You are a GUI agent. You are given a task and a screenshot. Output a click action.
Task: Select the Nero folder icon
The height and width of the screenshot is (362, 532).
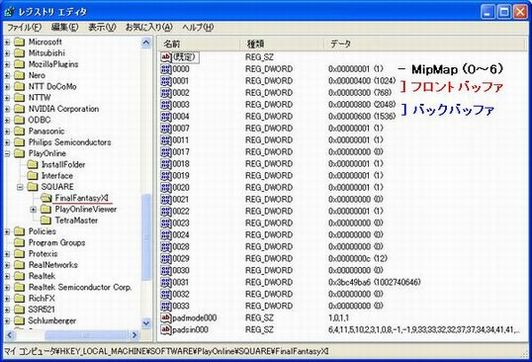click(x=19, y=75)
